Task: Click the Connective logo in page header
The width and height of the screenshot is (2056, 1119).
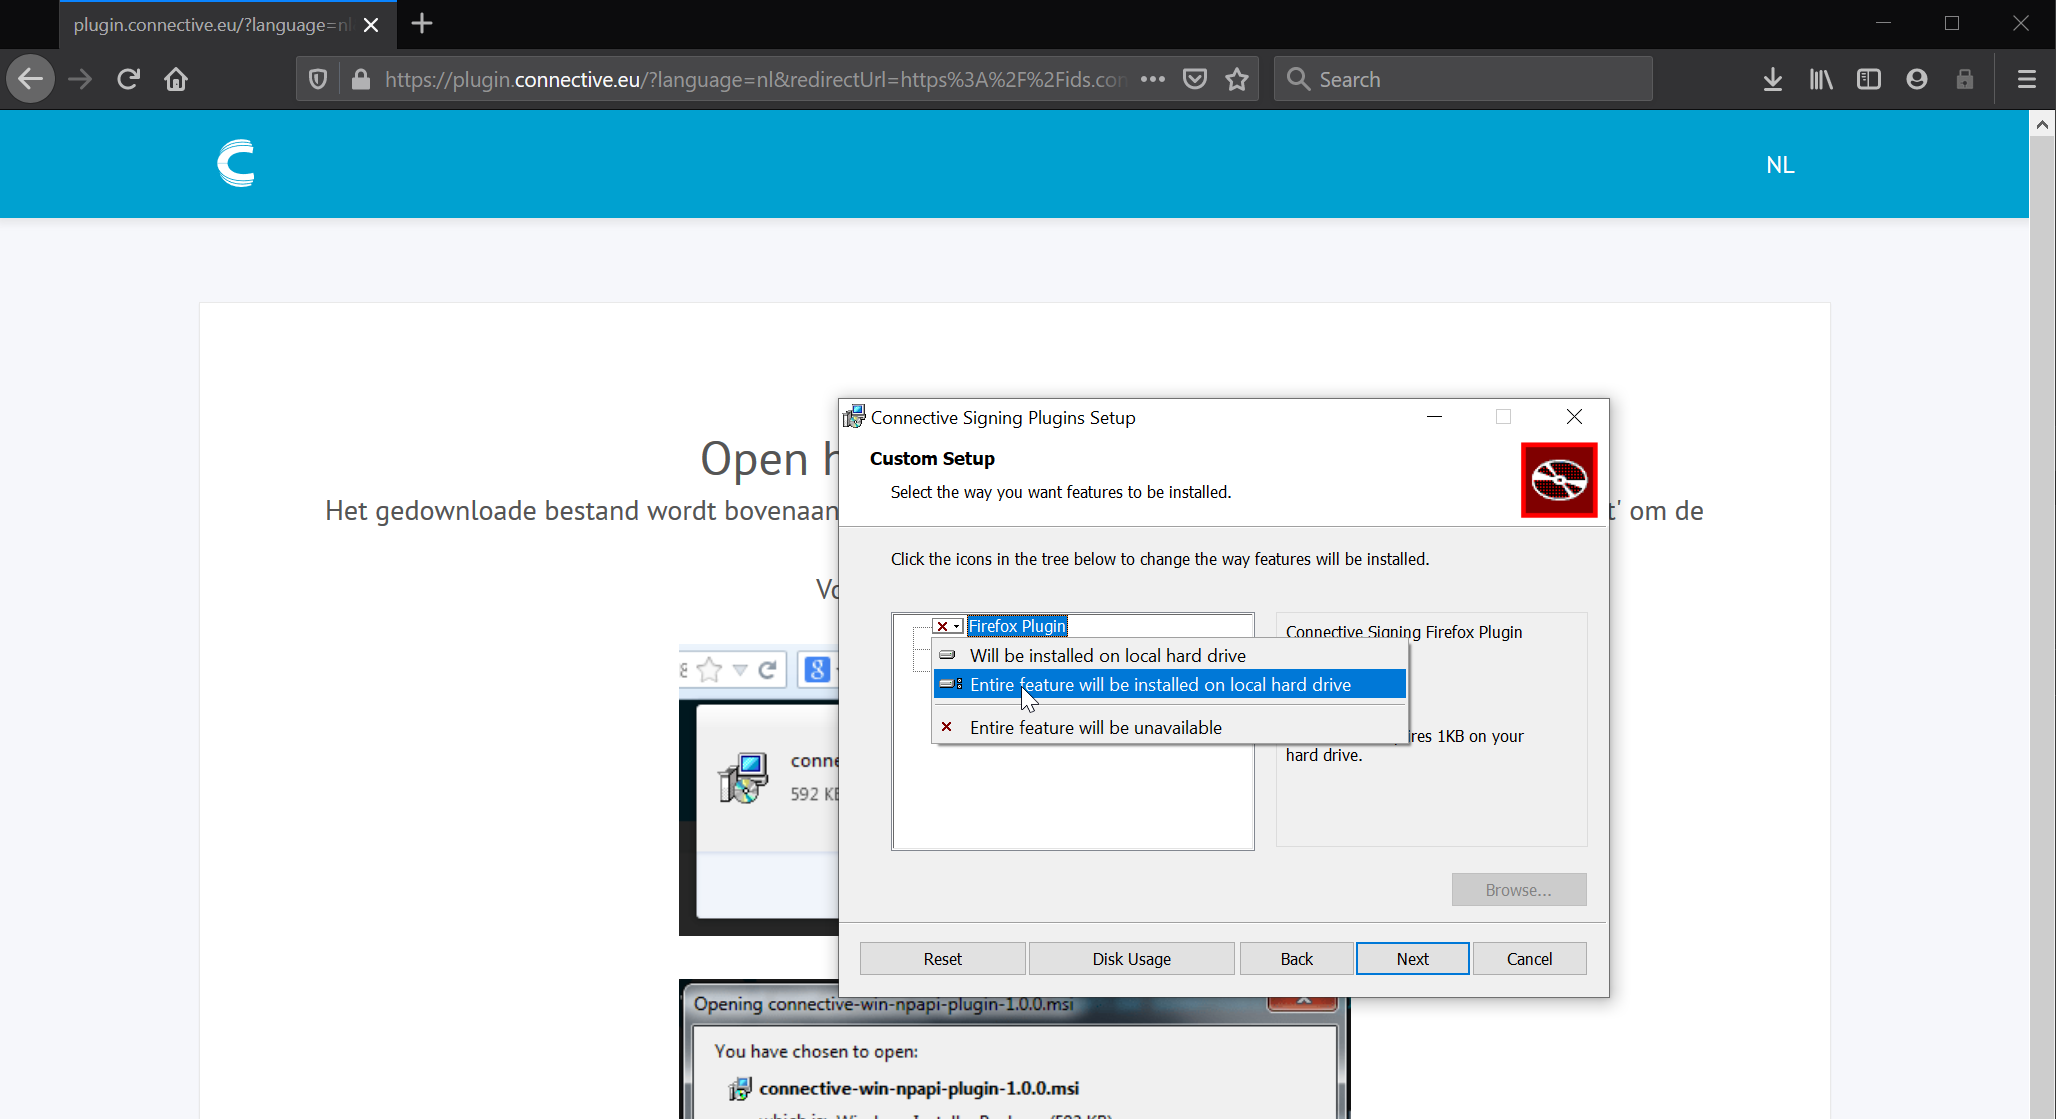Action: 236,163
